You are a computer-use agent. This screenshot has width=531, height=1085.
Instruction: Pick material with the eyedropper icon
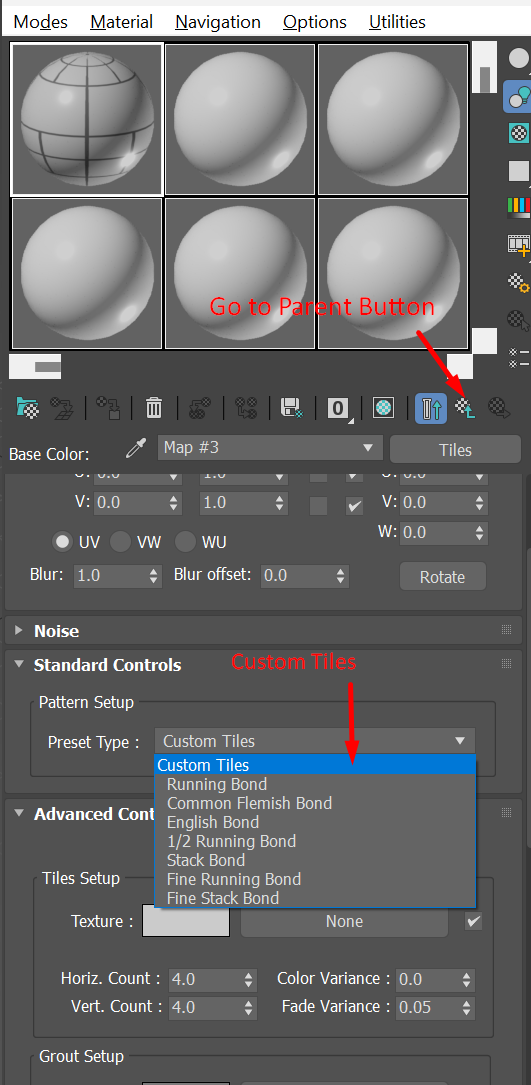pos(134,448)
